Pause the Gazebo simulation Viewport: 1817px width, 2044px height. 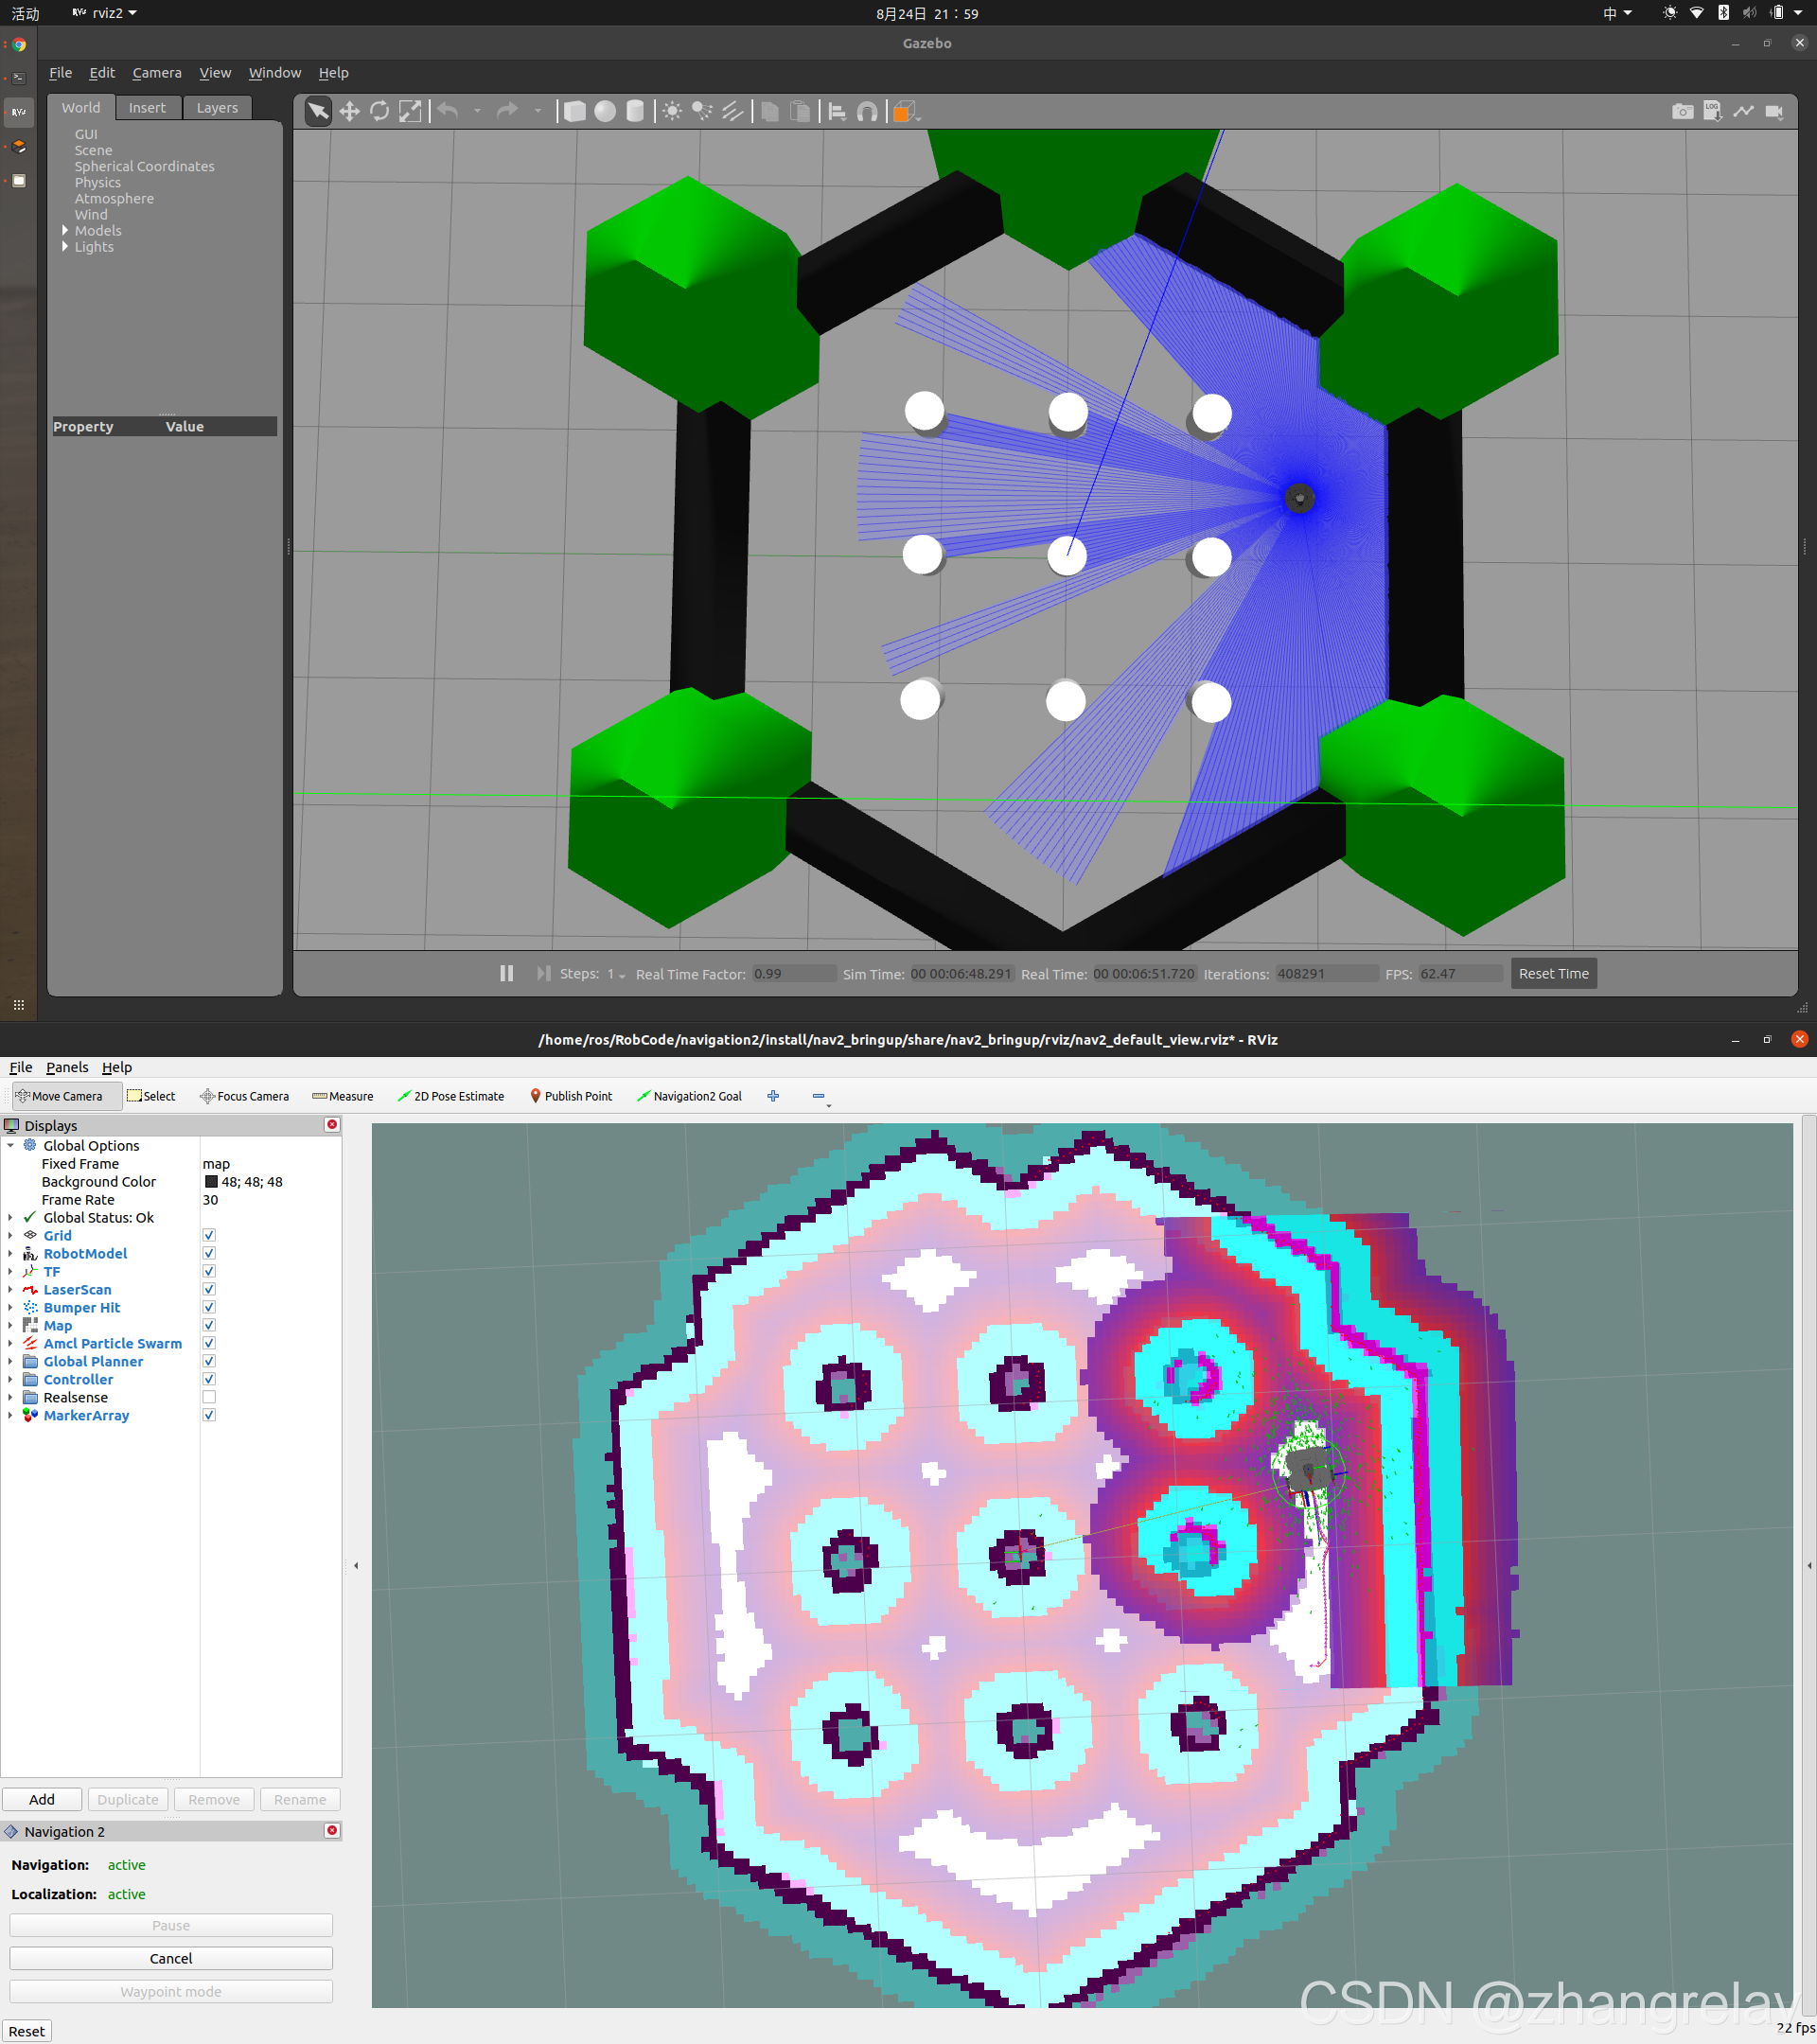pyautogui.click(x=507, y=973)
